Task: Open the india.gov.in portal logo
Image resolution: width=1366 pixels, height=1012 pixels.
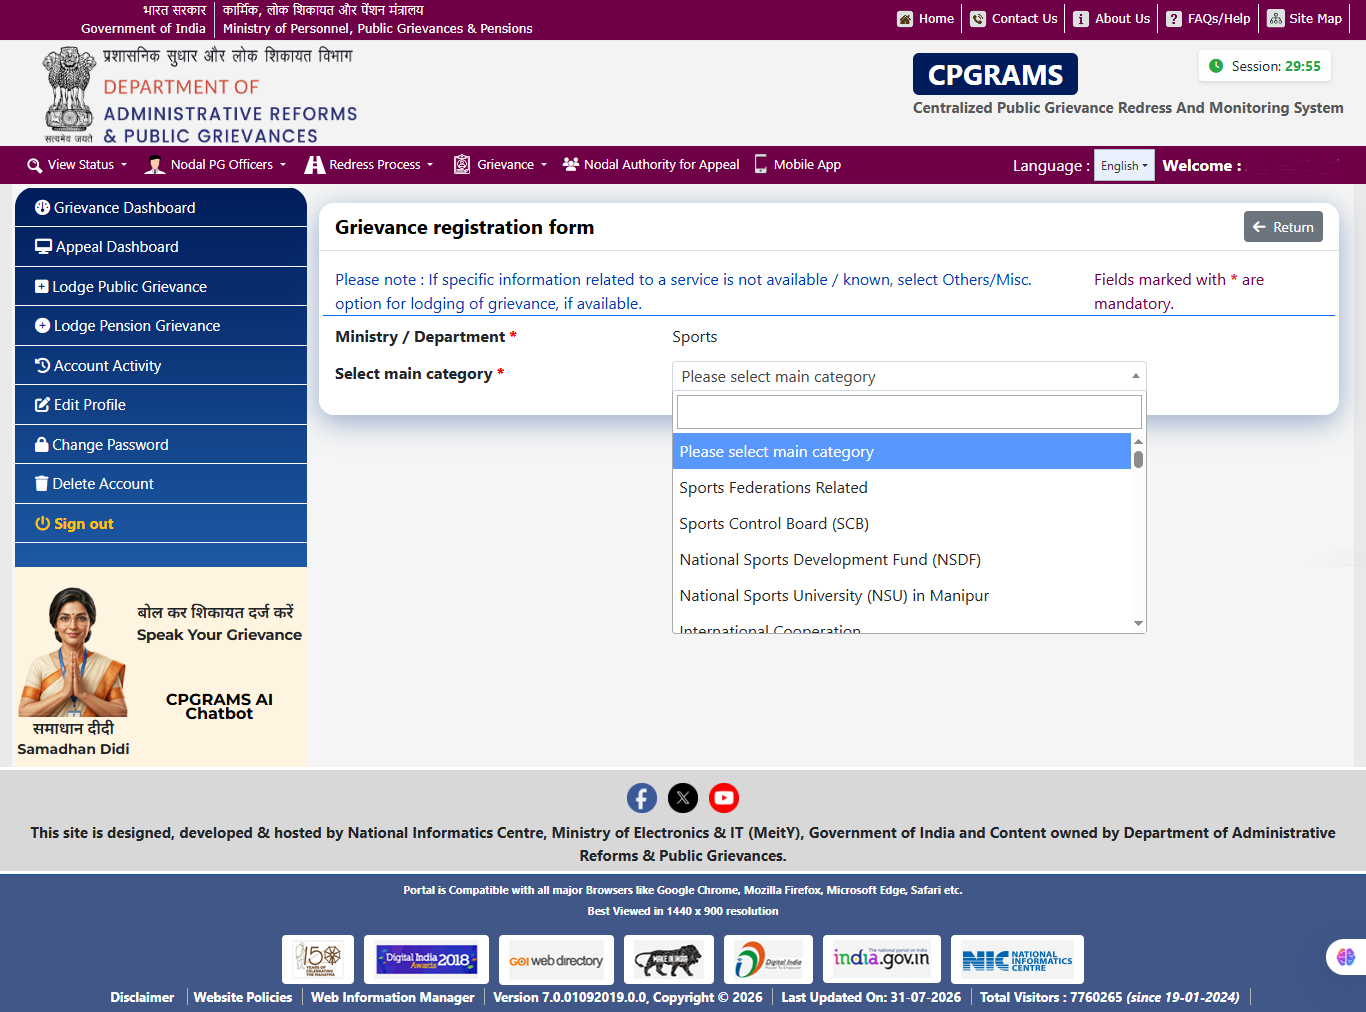Action: click(882, 960)
